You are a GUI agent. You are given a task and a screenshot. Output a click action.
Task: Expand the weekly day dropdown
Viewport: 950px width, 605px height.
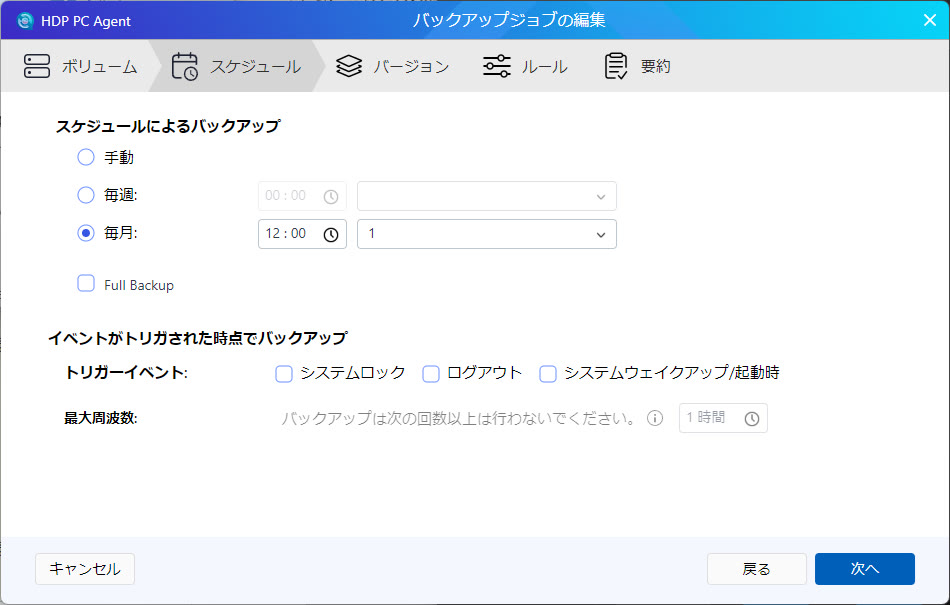(x=486, y=196)
